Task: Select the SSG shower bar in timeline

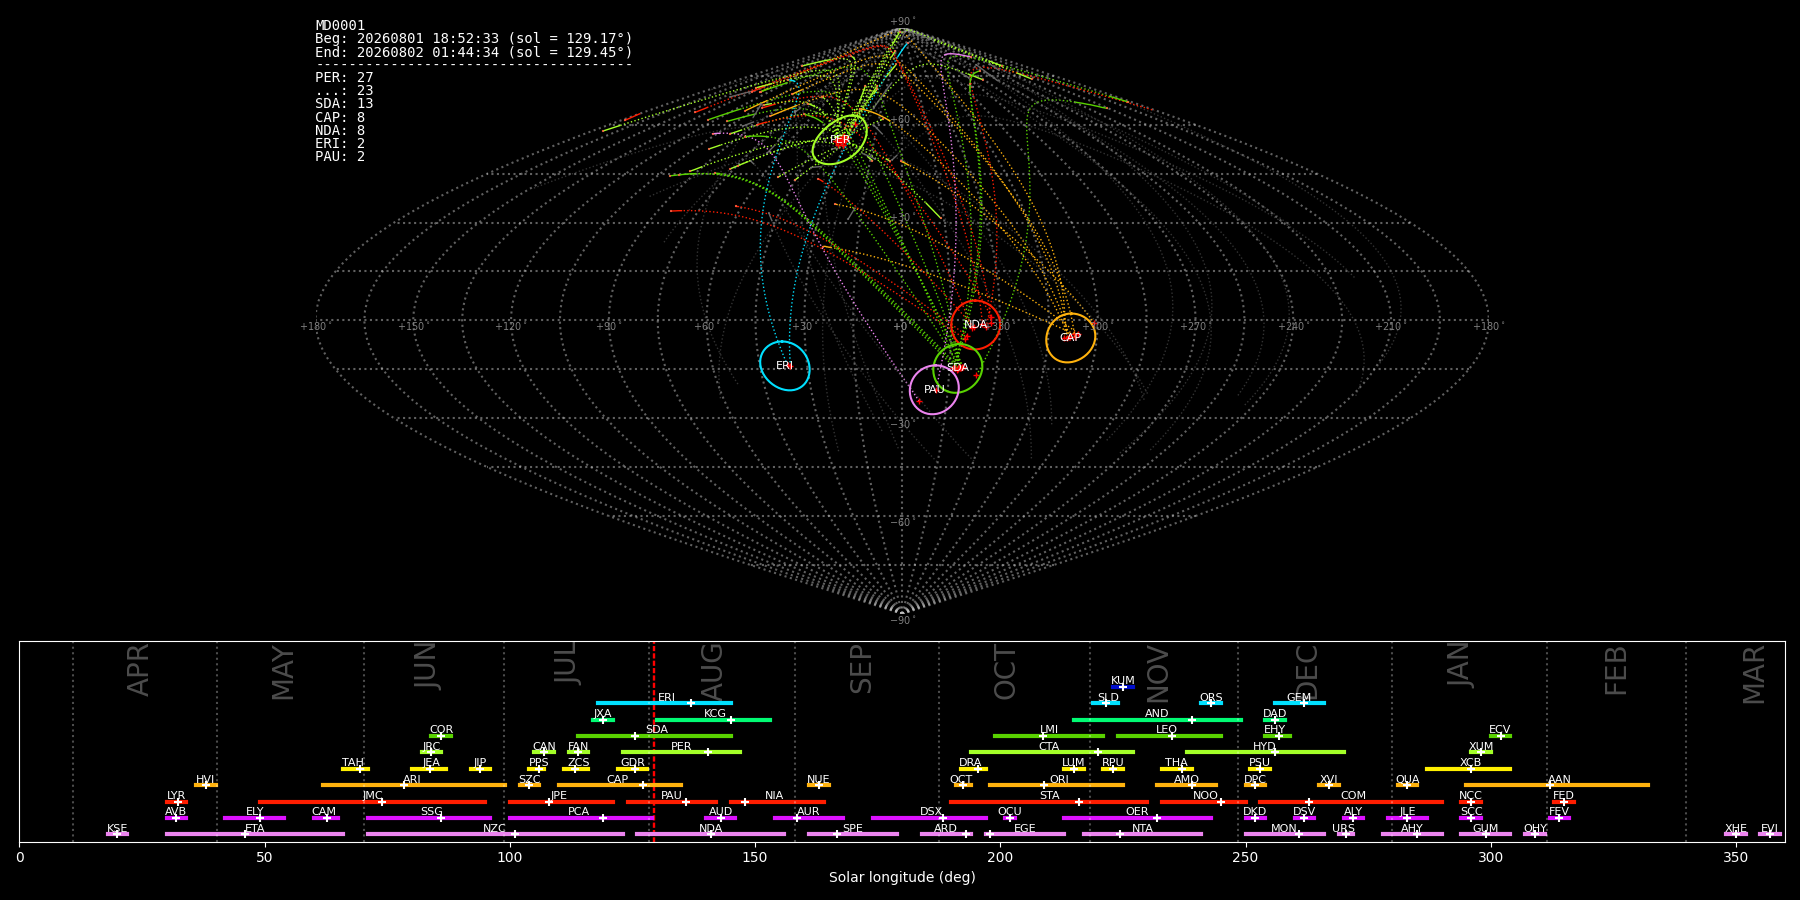Action: point(428,818)
